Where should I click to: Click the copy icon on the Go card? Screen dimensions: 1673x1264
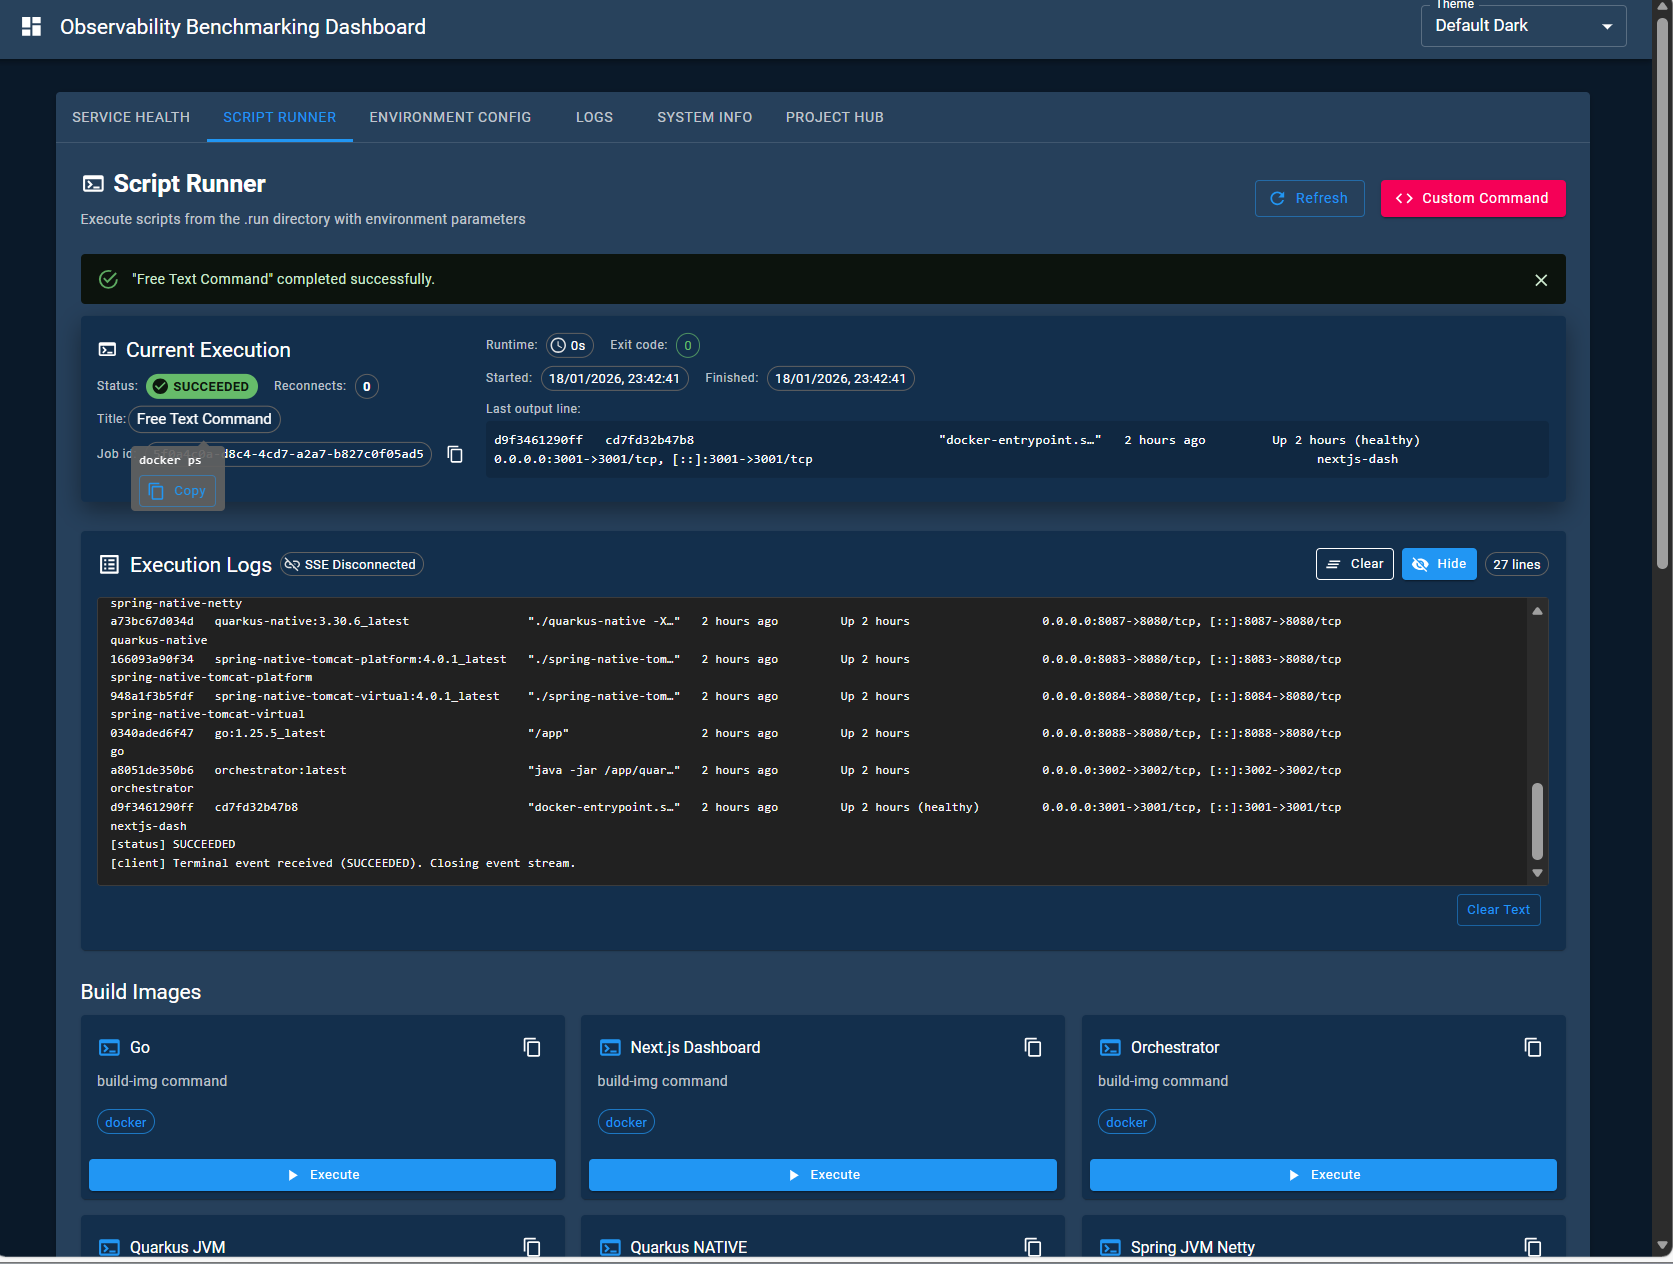coord(531,1047)
